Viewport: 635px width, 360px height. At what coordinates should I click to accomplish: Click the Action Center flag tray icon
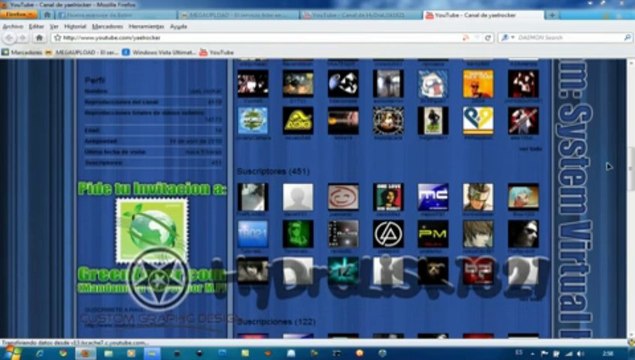(x=545, y=354)
